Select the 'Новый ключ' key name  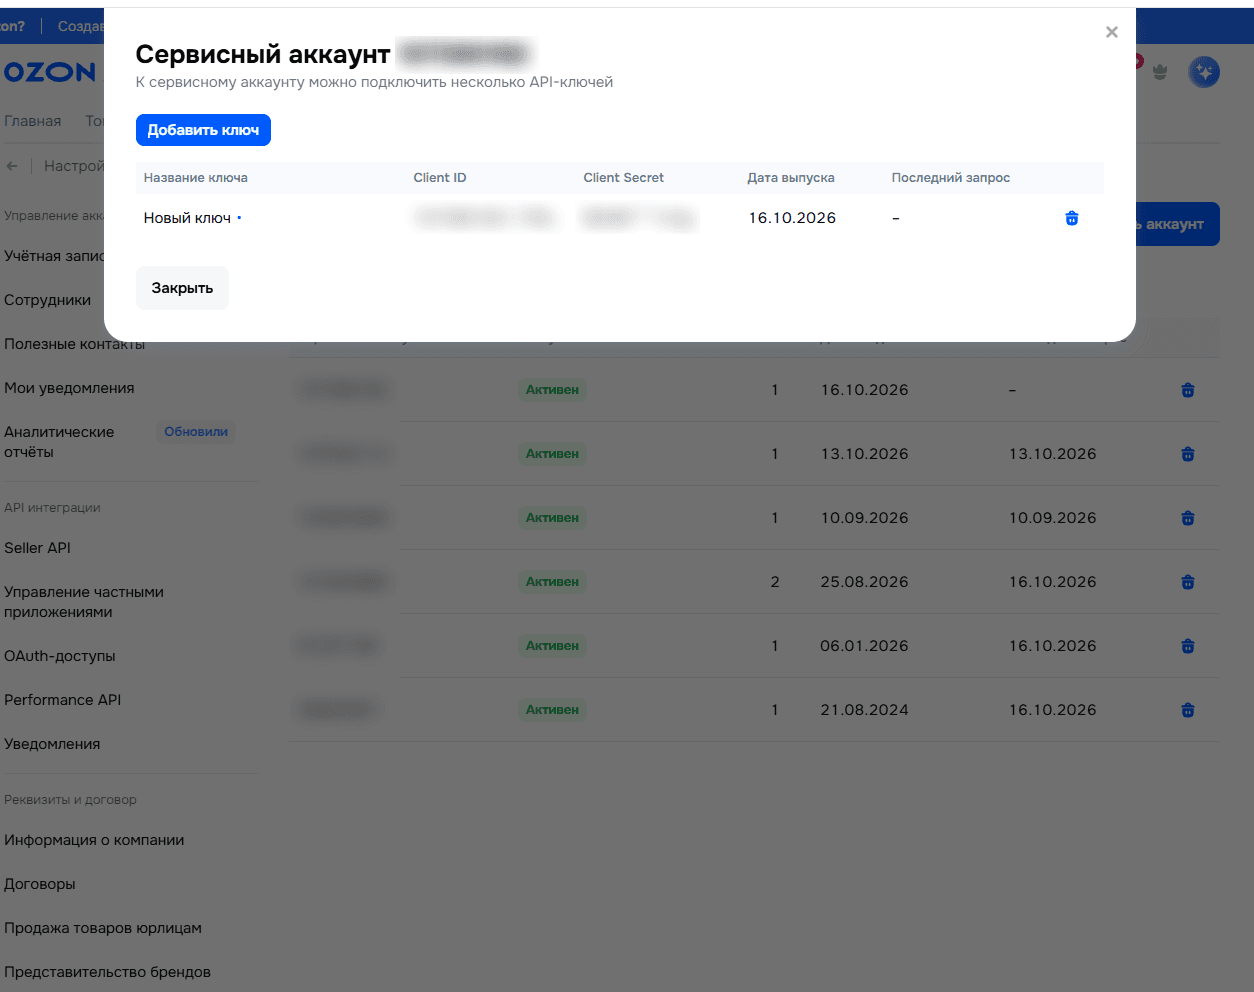(187, 218)
